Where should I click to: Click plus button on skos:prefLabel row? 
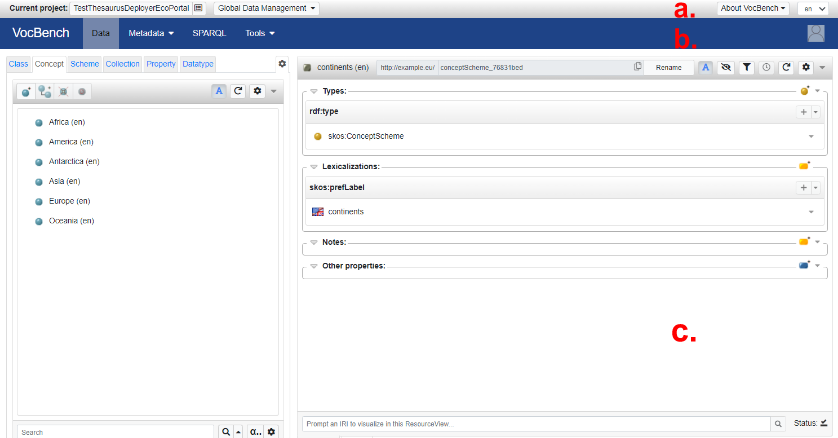point(803,187)
